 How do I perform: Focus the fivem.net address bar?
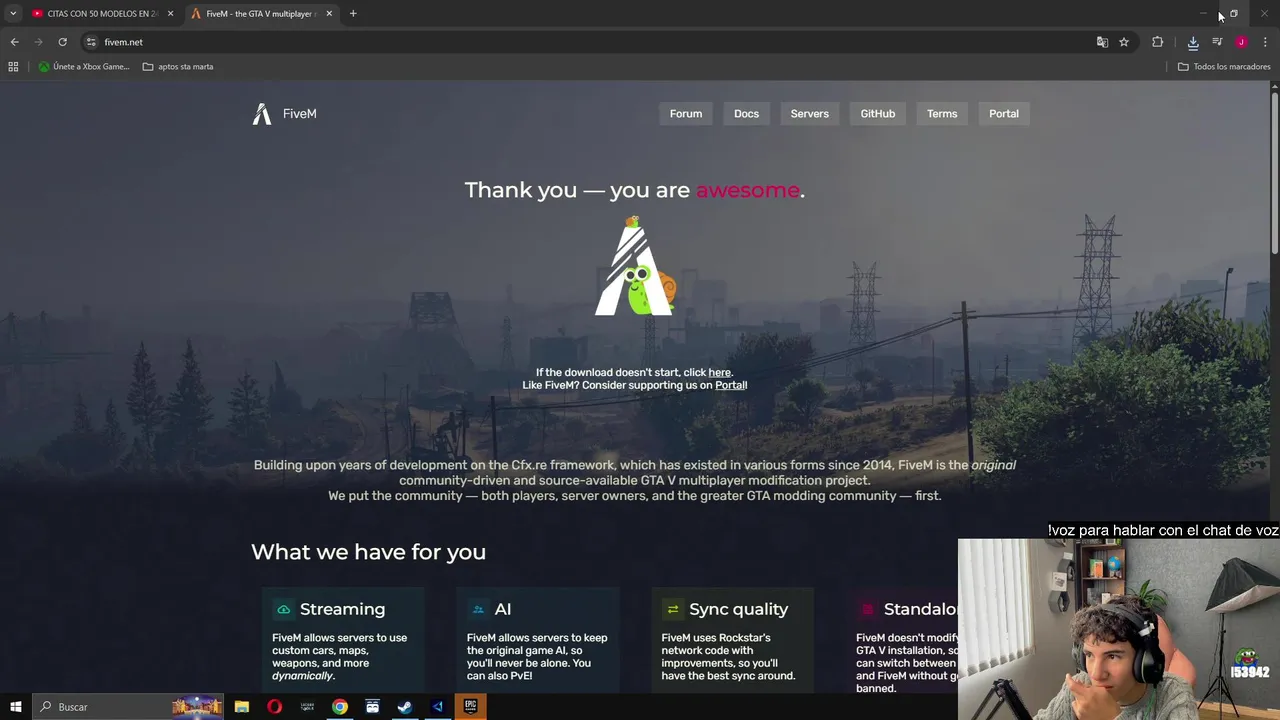point(590,42)
